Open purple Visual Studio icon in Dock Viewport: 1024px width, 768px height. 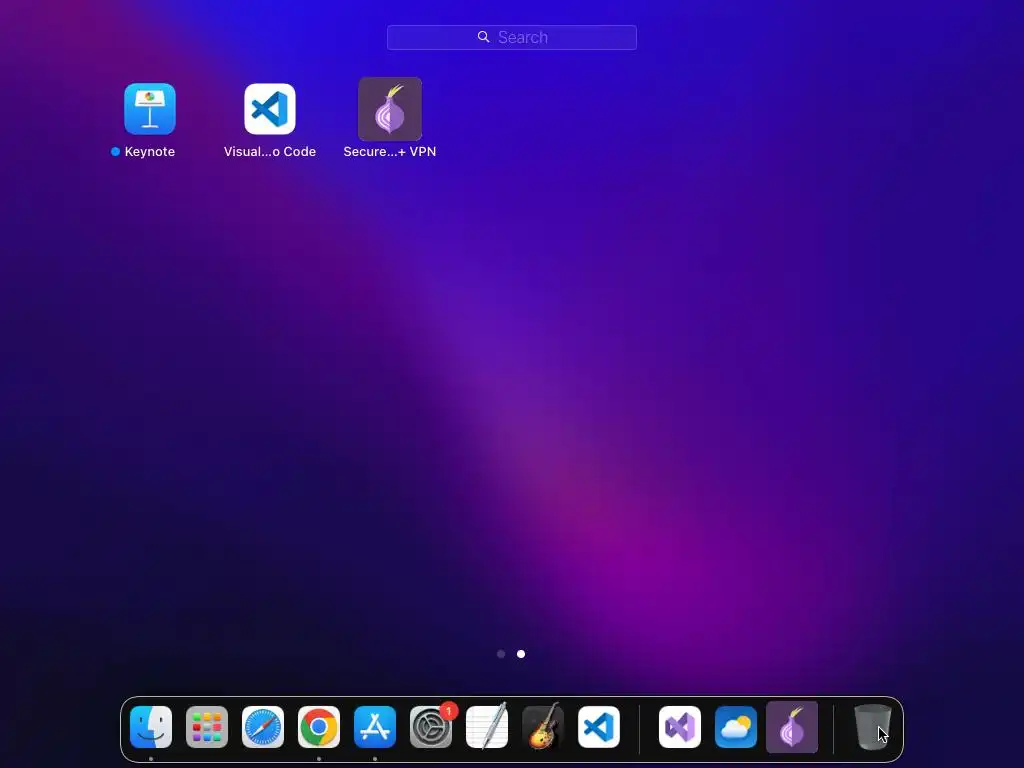pyautogui.click(x=680, y=727)
